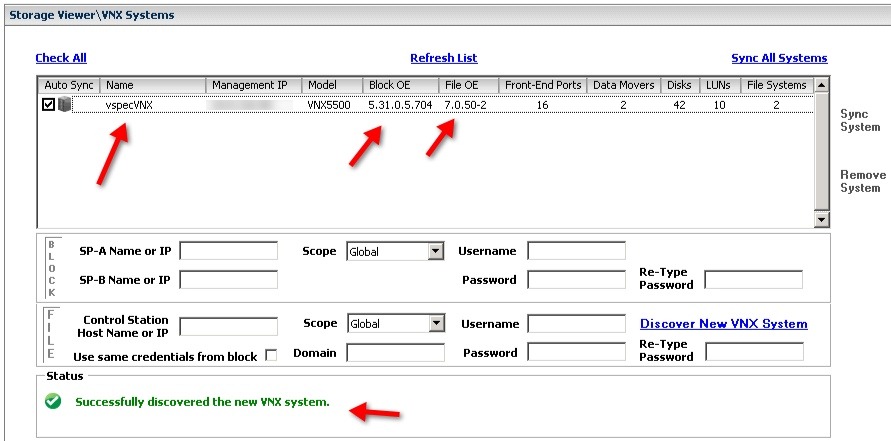Sort by the Block OE column header

click(x=400, y=85)
